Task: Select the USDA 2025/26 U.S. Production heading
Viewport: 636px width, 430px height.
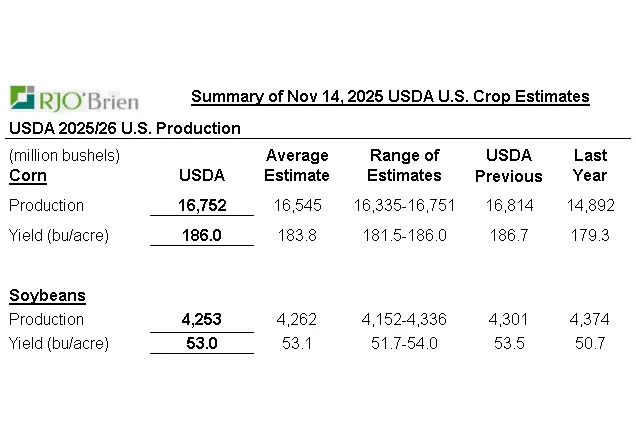Action: 125,128
